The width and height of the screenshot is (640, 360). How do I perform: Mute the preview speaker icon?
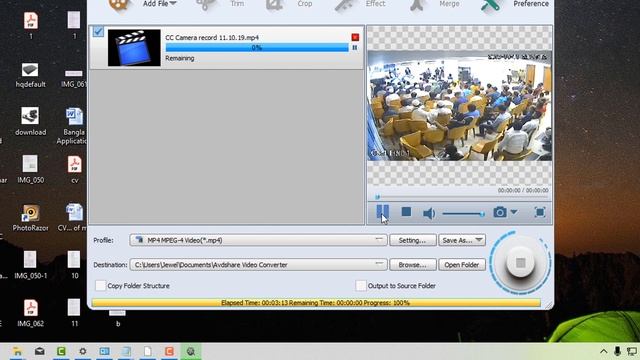coord(429,213)
